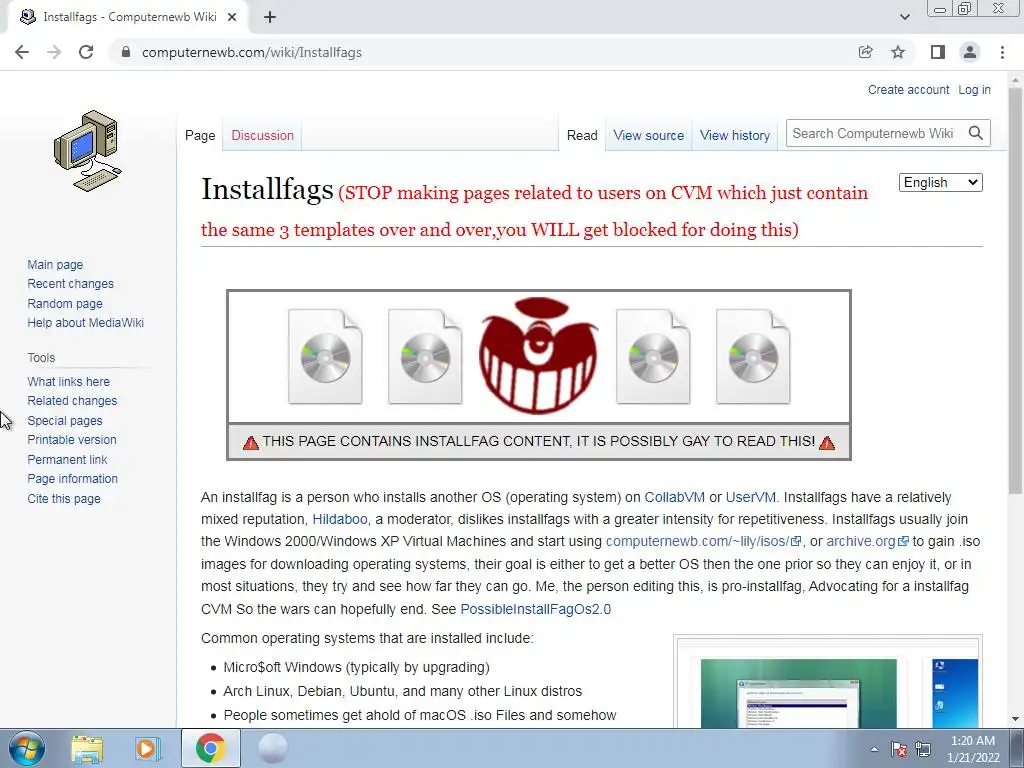
Task: Close the Installfags browser tab
Action: point(232,18)
